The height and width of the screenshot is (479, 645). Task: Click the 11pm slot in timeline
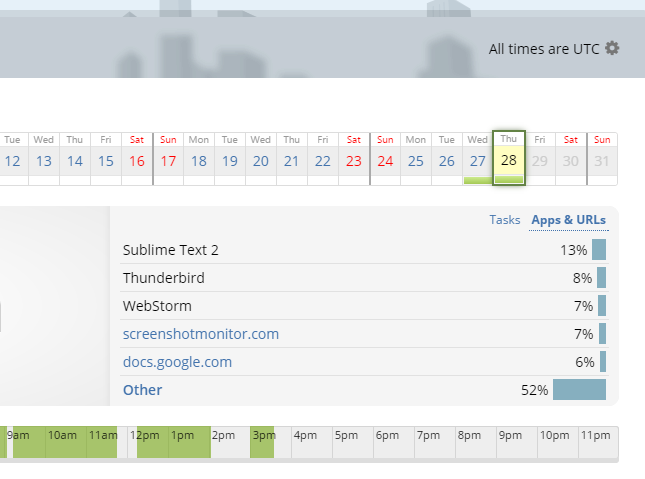pos(599,442)
